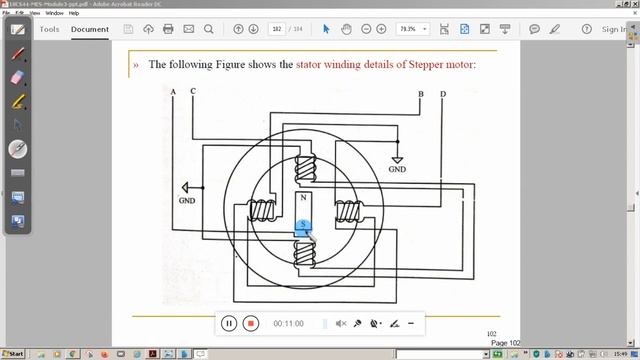Screen dimensions: 640x360
Task: Click the screen capture icon in sidebar
Action: point(18,221)
